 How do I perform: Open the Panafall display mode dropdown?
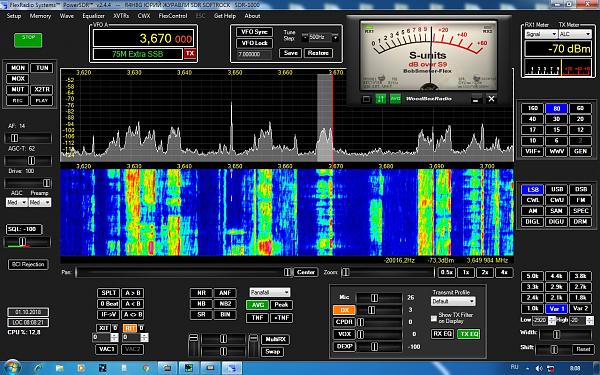270,292
